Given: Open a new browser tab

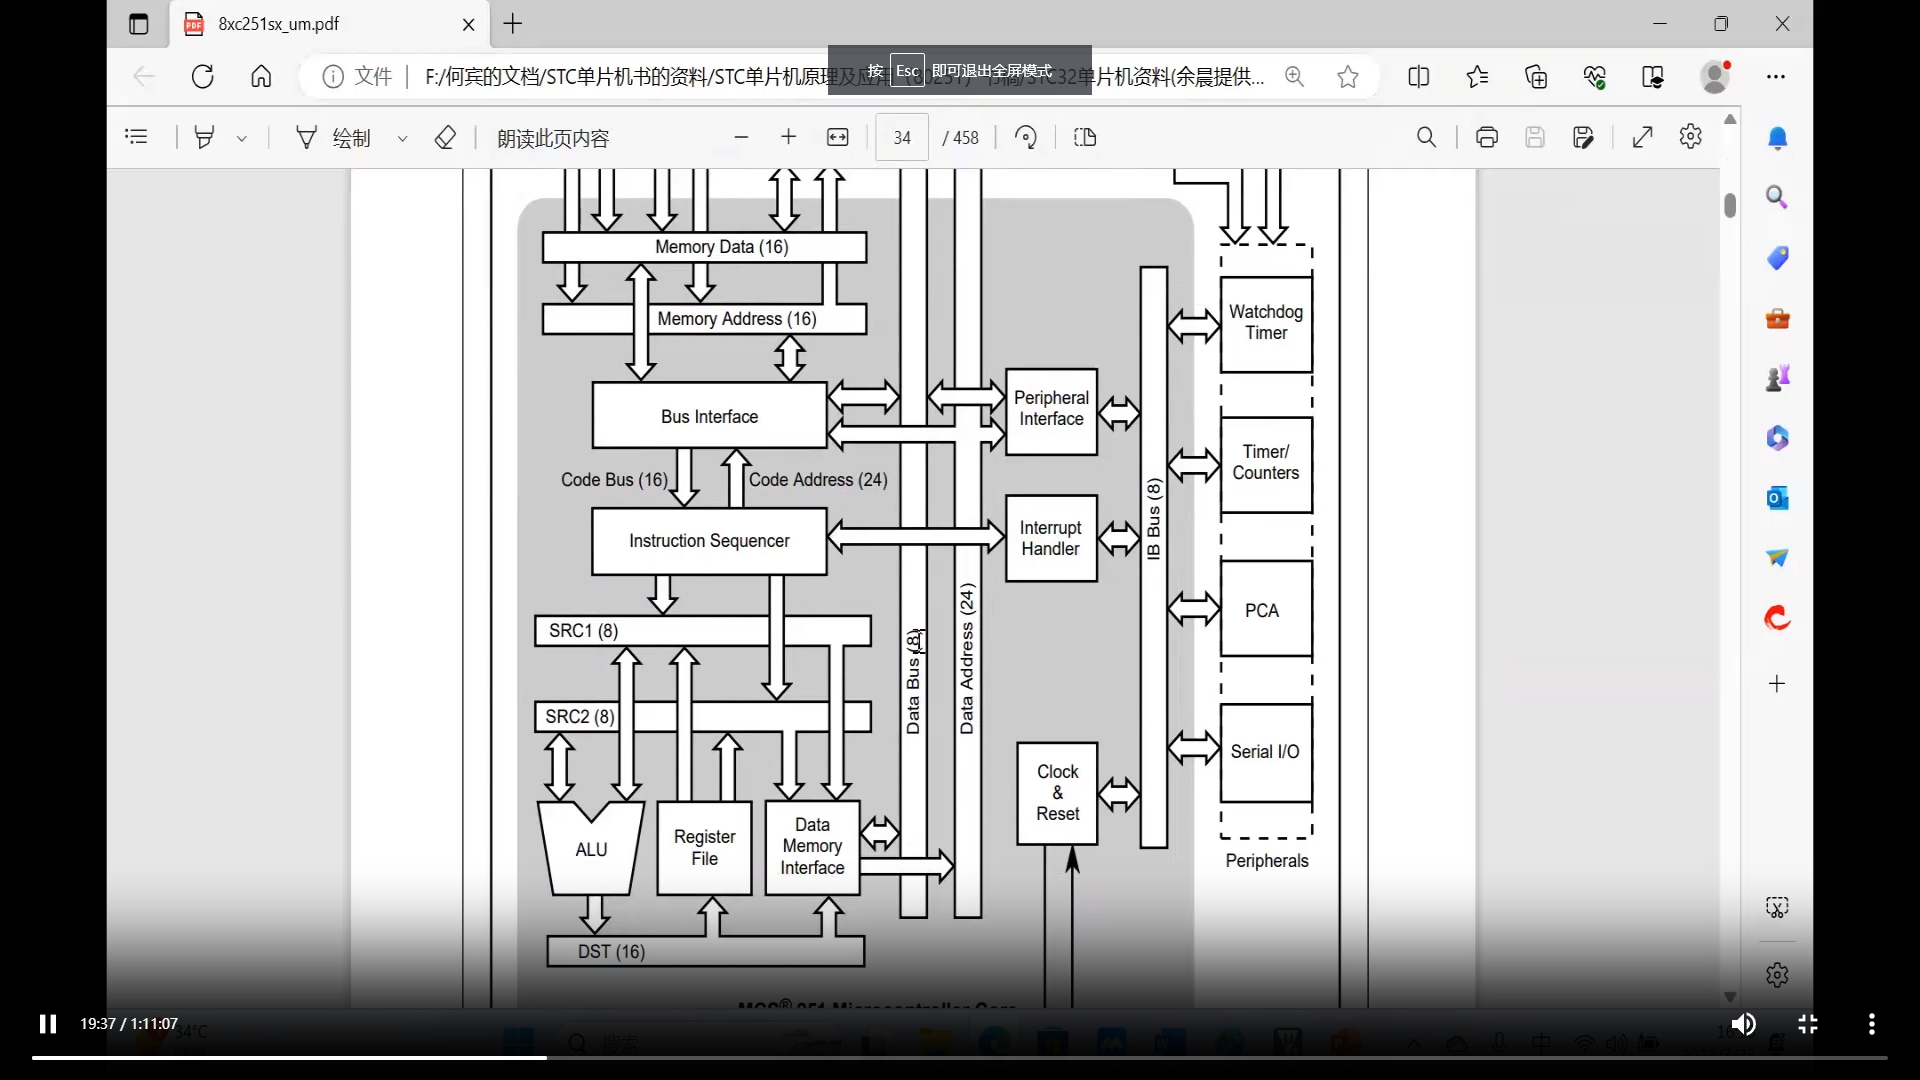Looking at the screenshot, I should pyautogui.click(x=513, y=24).
